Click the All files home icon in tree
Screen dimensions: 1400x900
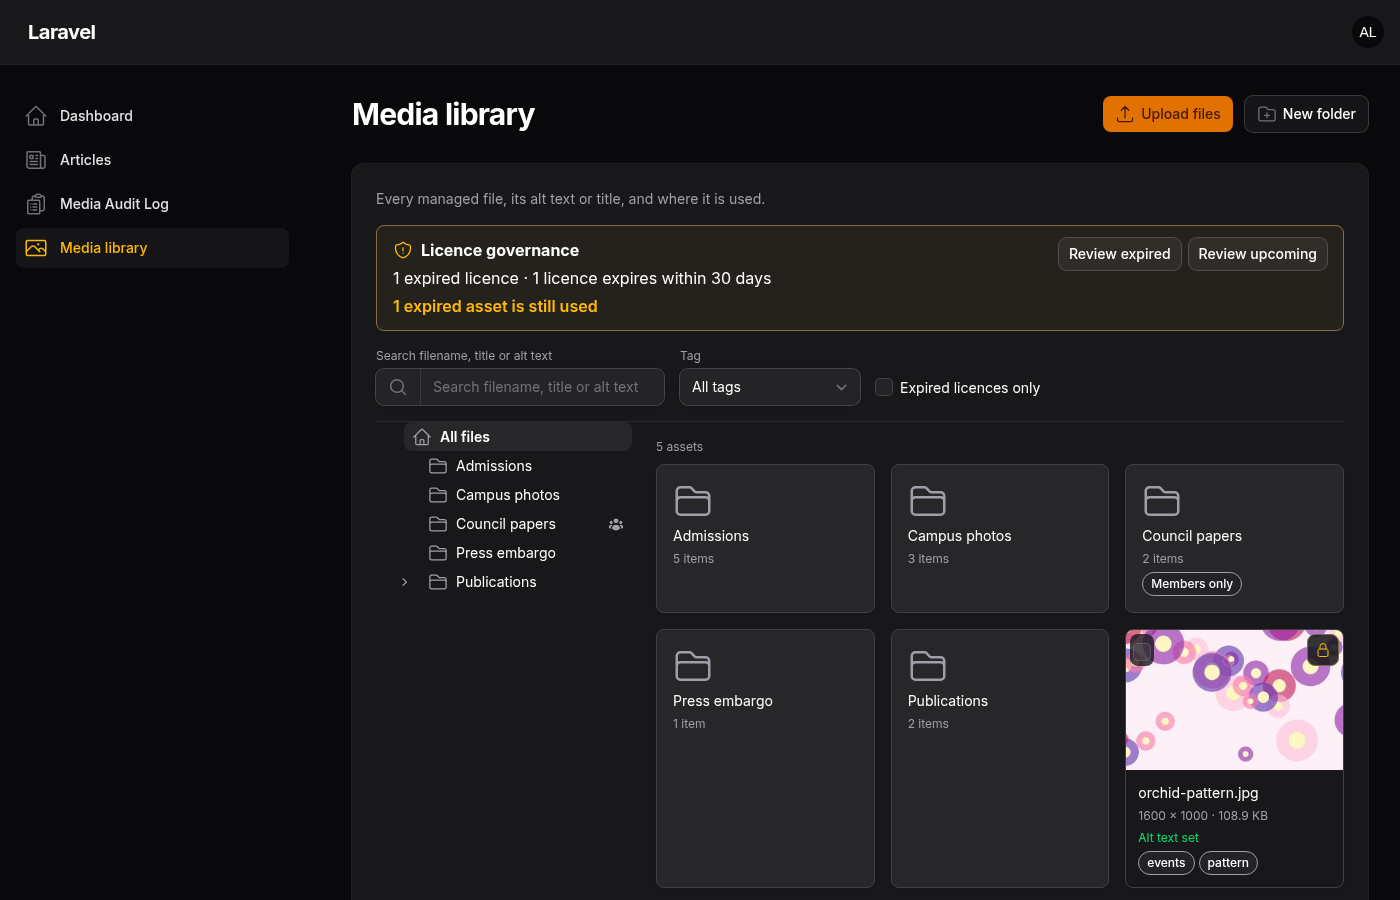(x=422, y=437)
